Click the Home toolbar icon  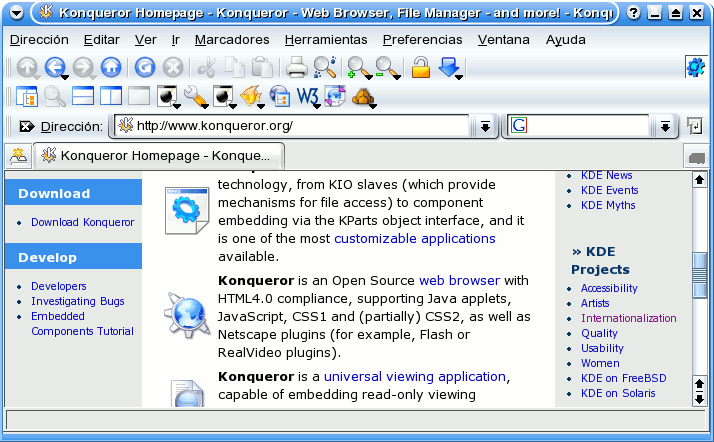click(x=111, y=68)
